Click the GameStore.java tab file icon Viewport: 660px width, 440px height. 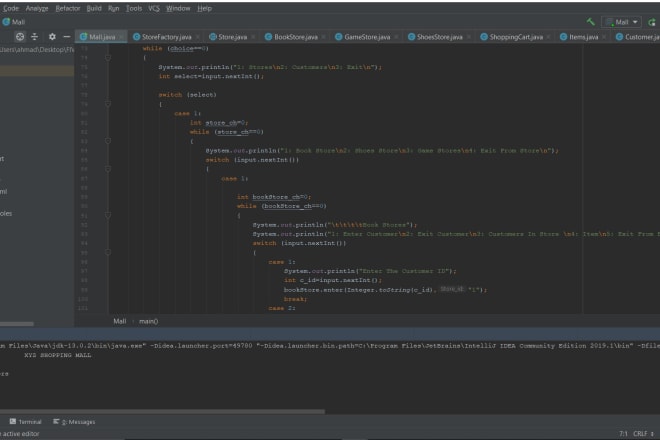pos(338,37)
